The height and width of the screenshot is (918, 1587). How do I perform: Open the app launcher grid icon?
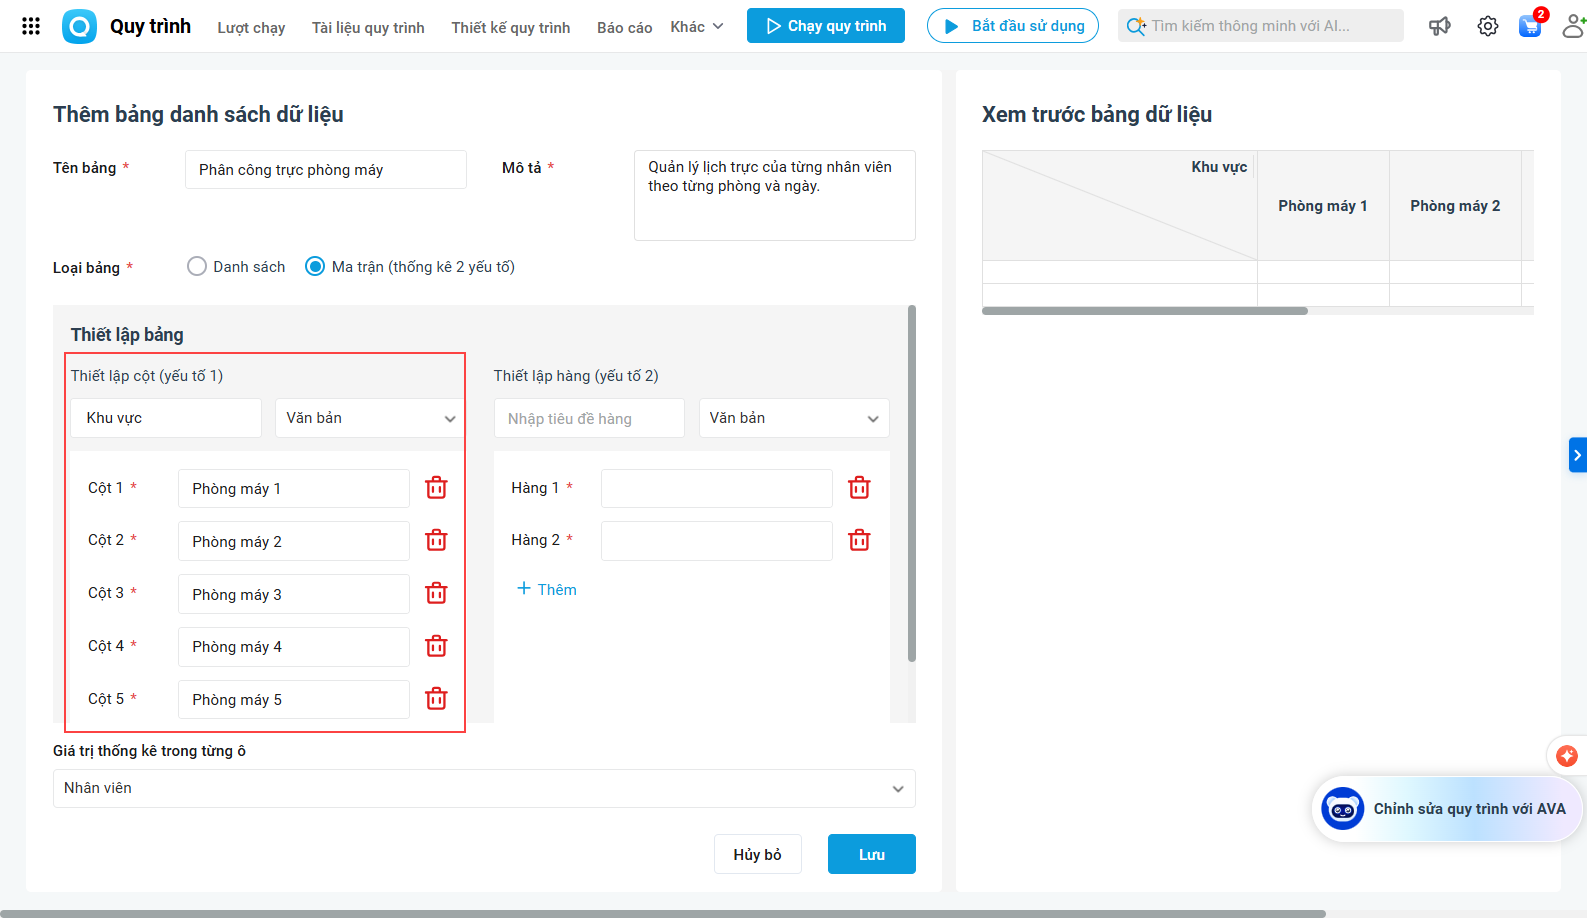[31, 26]
